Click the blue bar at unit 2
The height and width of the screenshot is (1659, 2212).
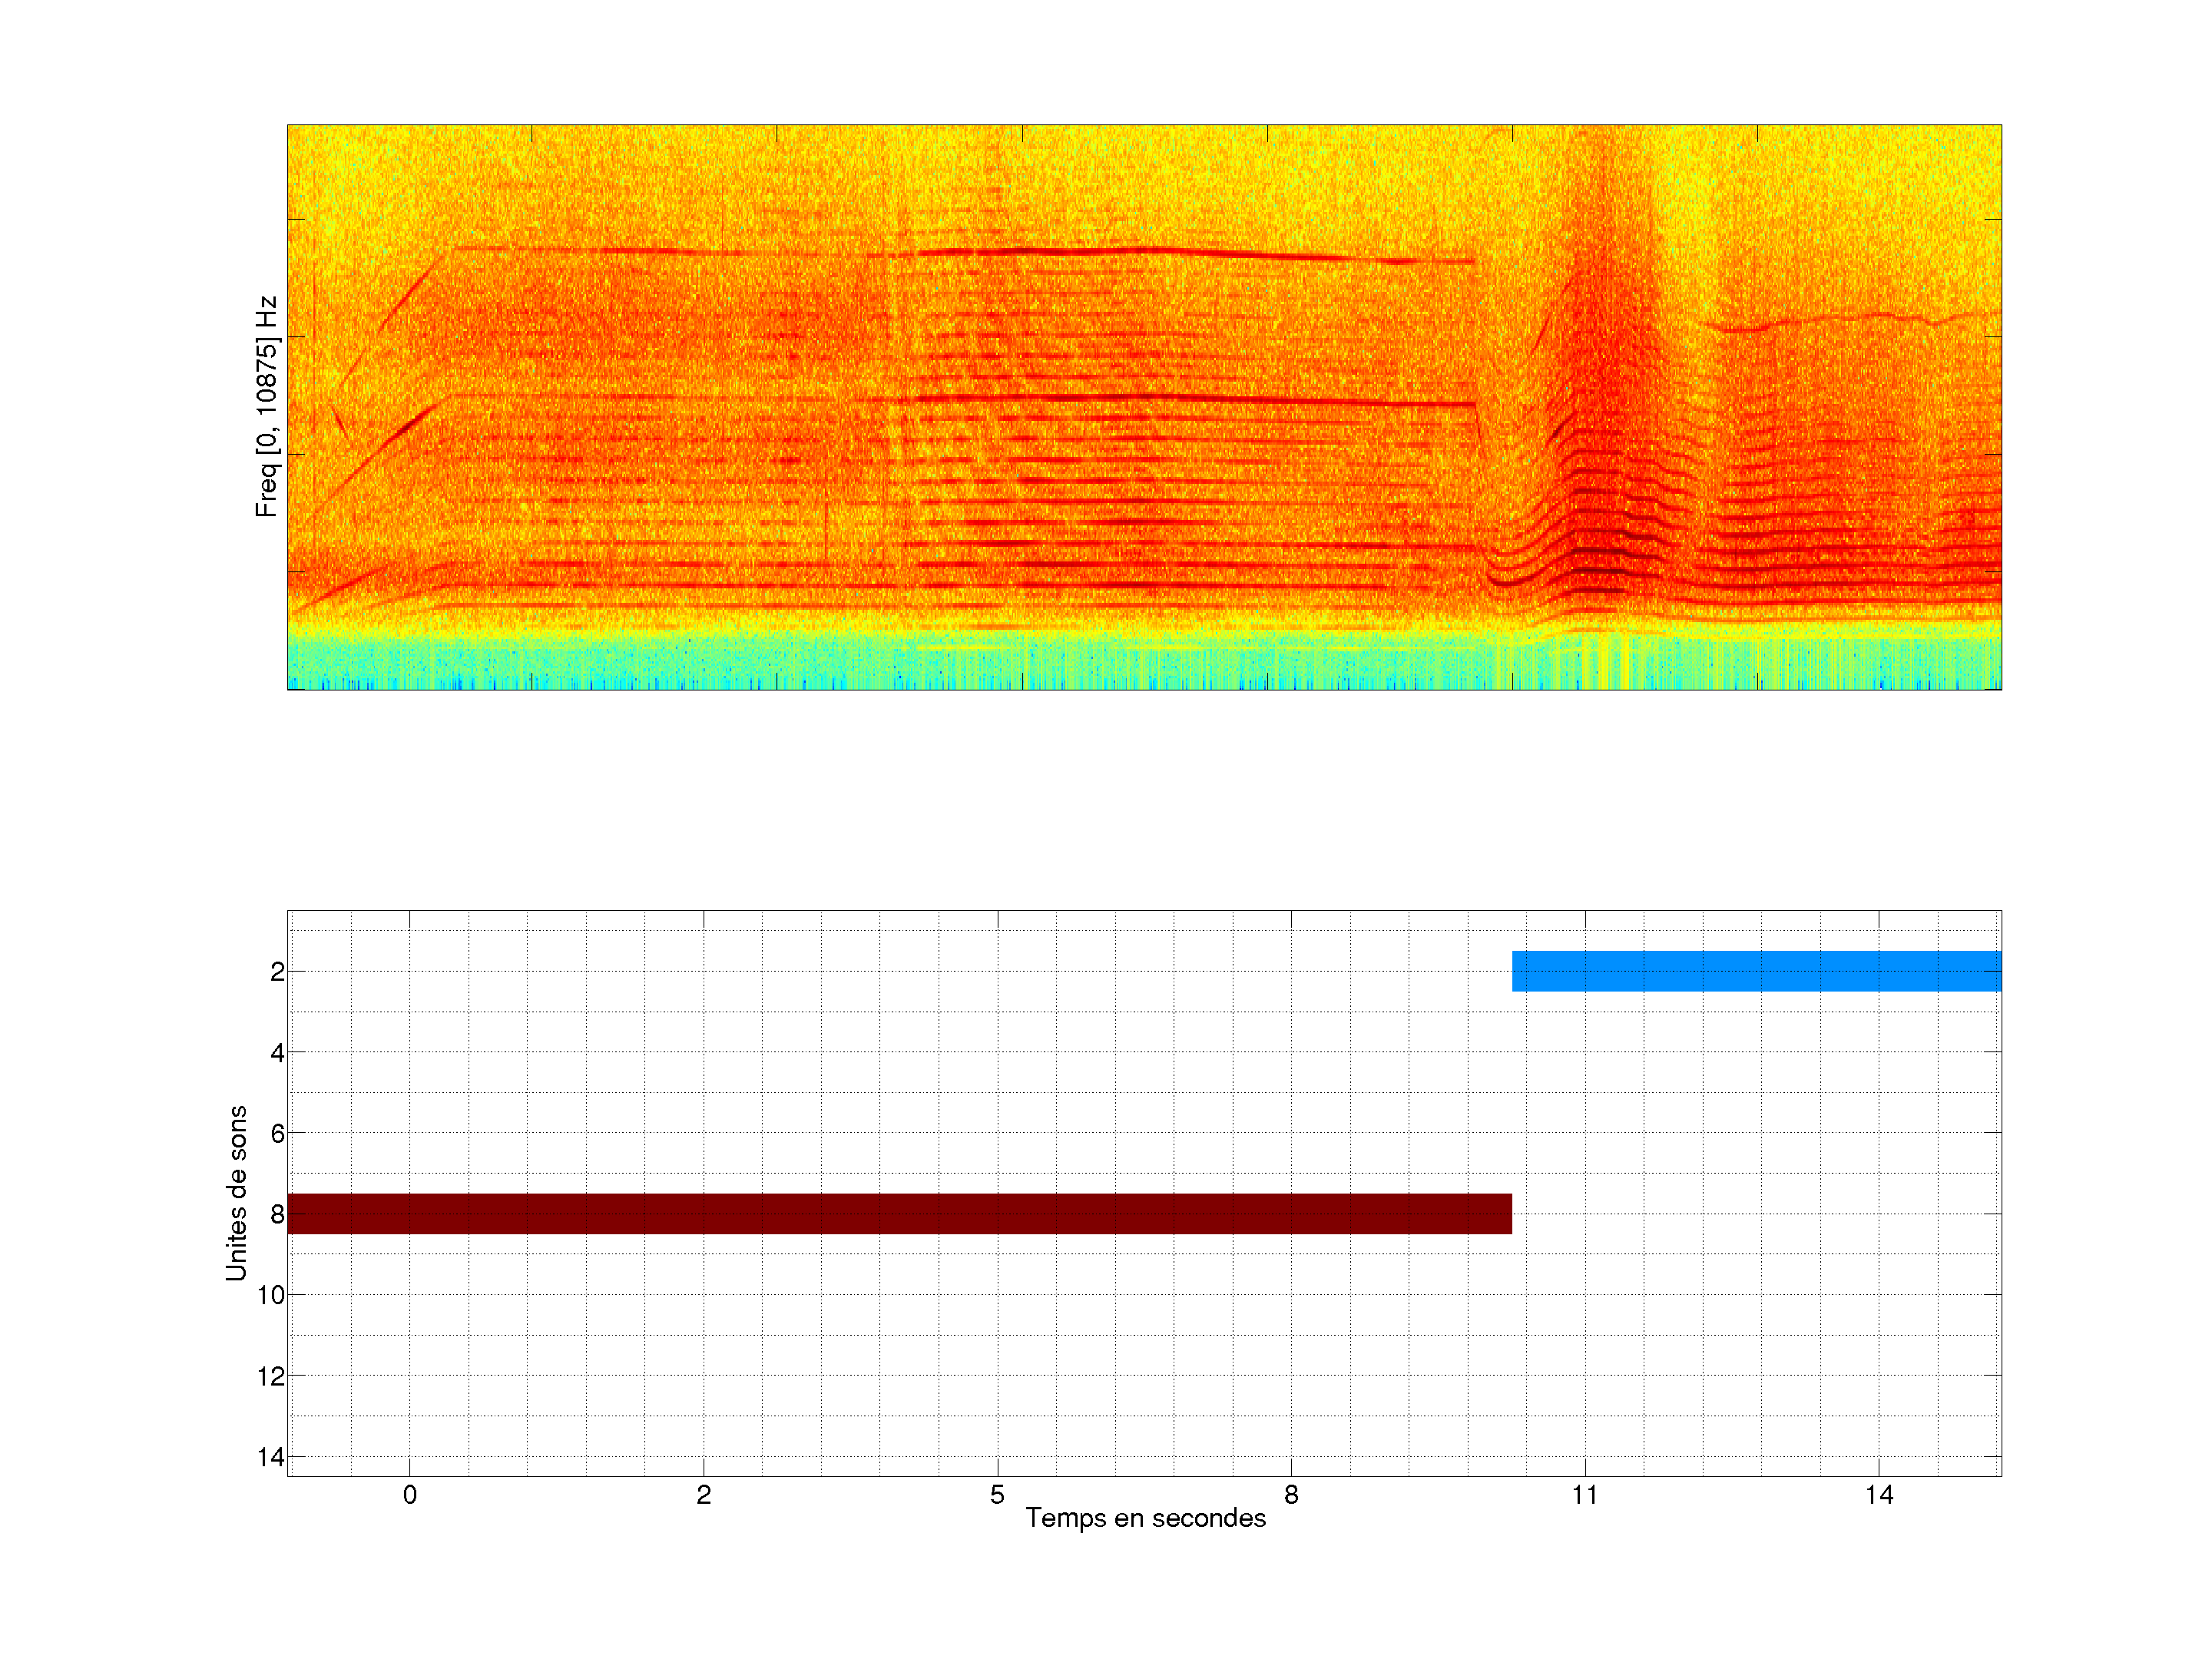pos(1756,971)
